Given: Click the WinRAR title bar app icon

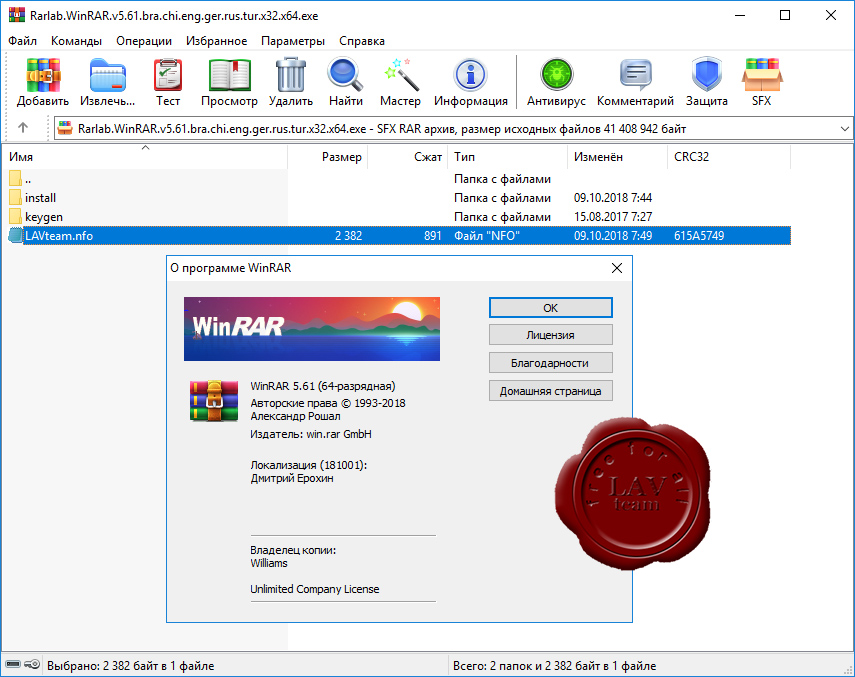Looking at the screenshot, I should (x=17, y=15).
